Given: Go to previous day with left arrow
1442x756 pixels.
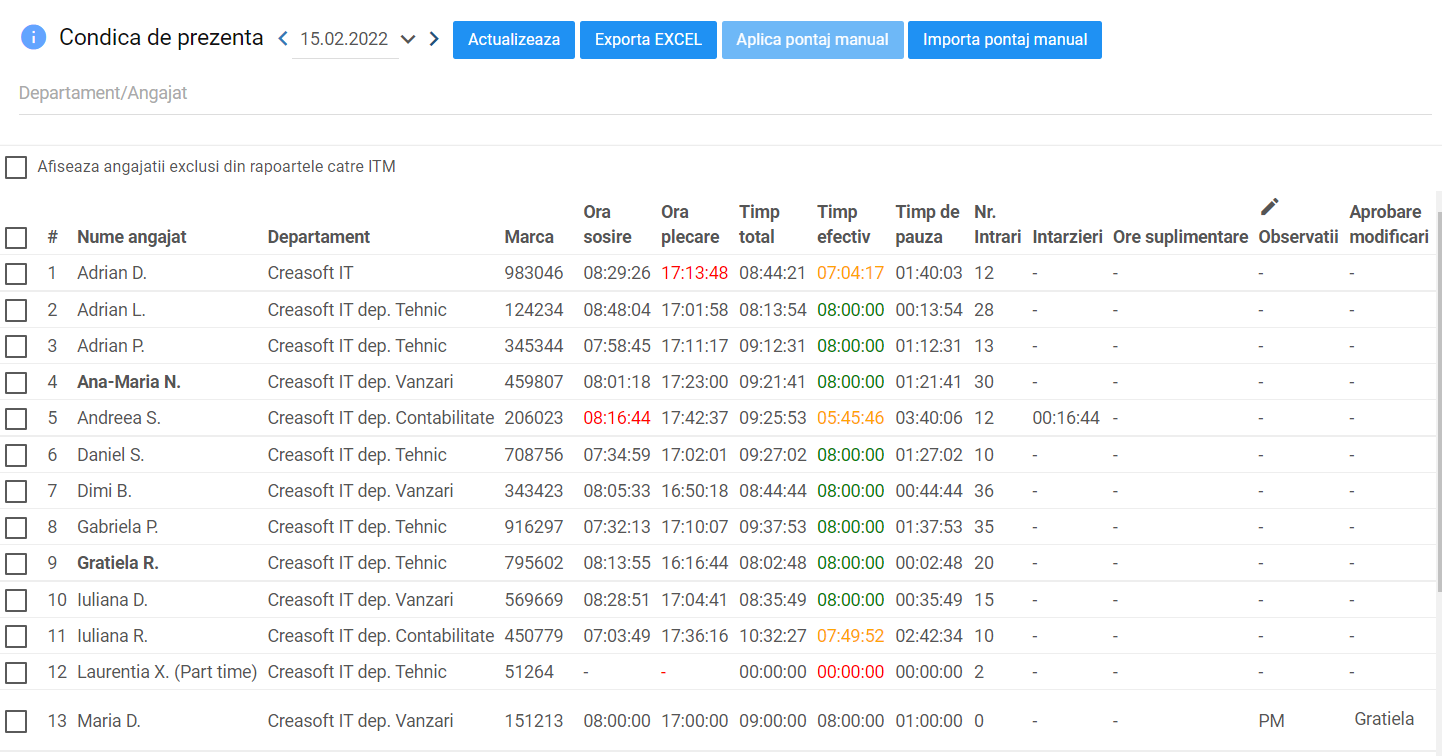Looking at the screenshot, I should (283, 39).
